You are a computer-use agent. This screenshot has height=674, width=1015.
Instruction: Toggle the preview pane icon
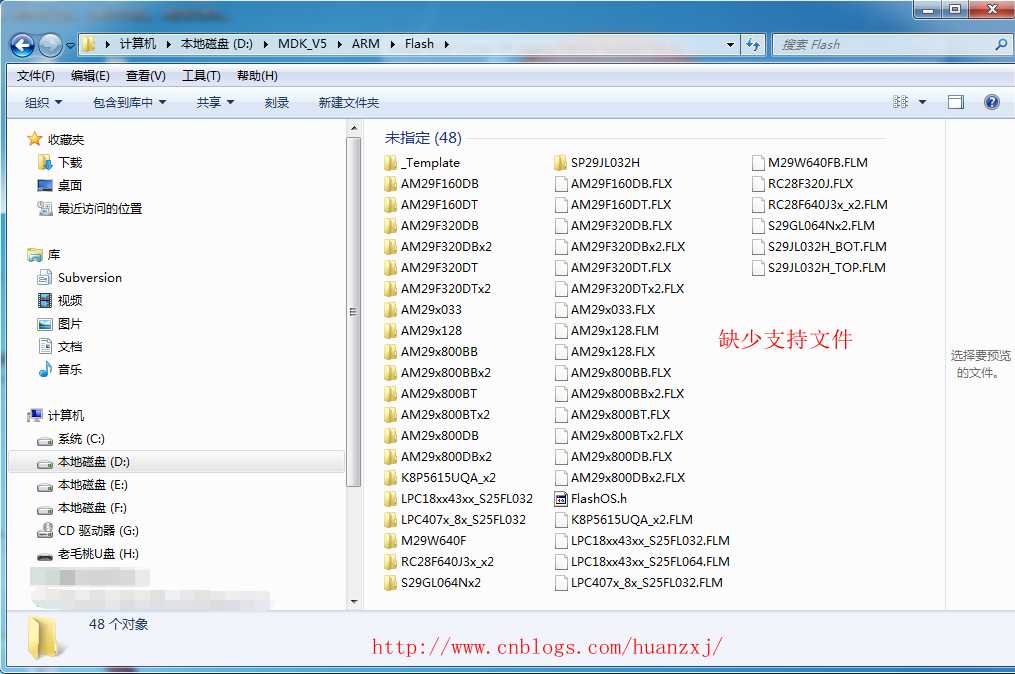click(955, 102)
